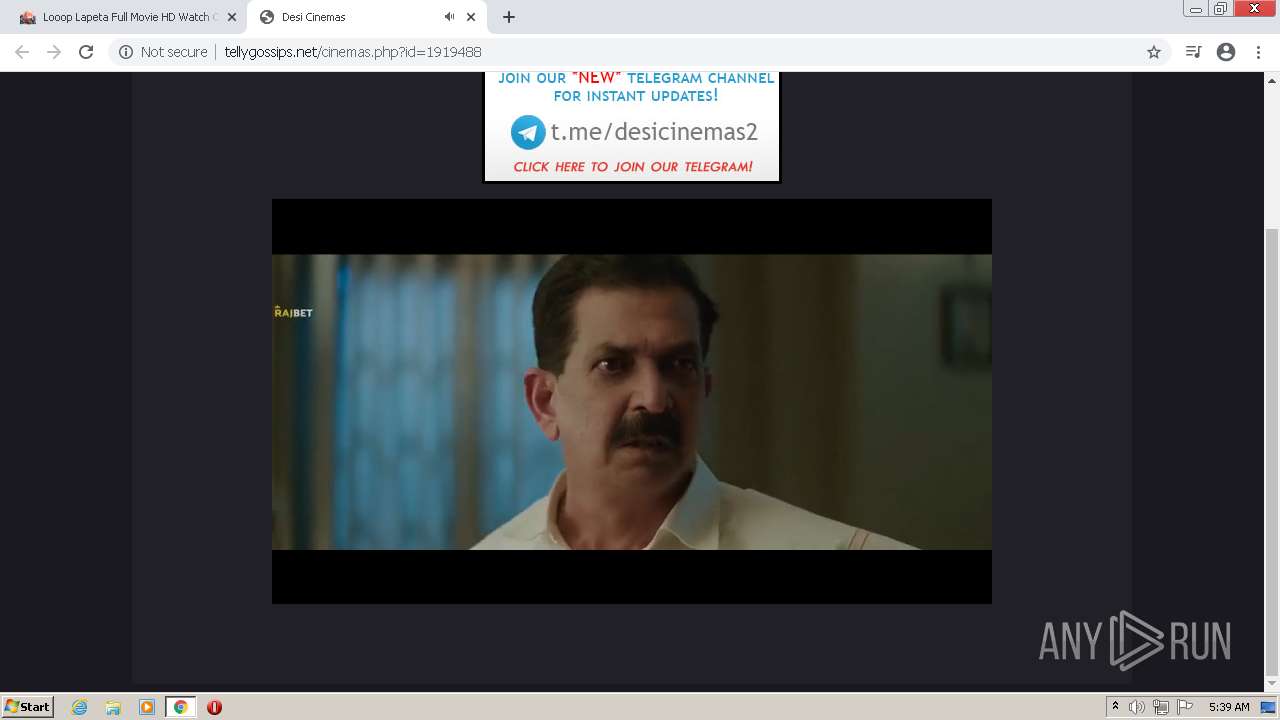Click Chrome icon in taskbar
This screenshot has width=1280, height=720.
[181, 707]
